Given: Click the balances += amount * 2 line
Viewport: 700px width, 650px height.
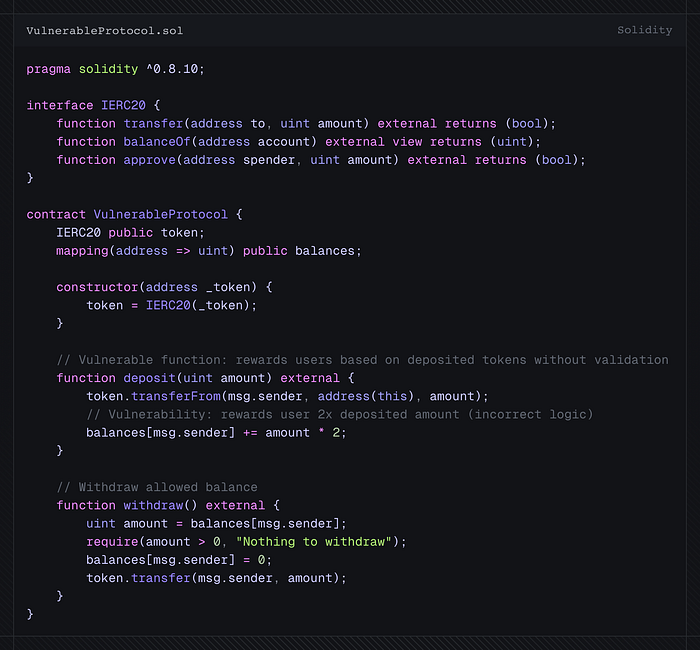Looking at the screenshot, I should coord(216,433).
